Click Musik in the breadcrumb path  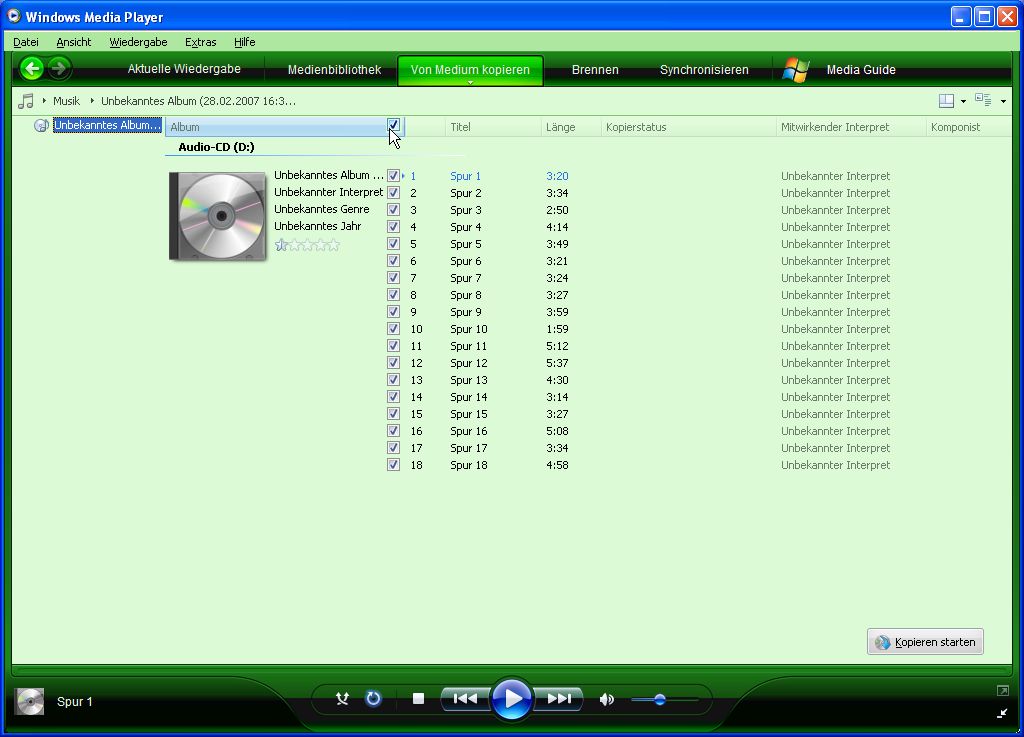[x=67, y=101]
